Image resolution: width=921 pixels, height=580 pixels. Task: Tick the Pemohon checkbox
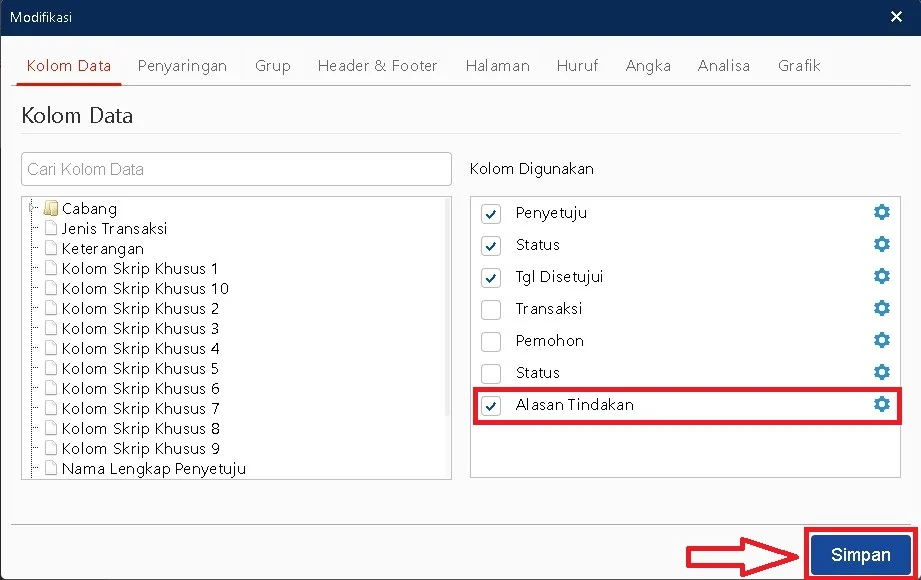click(x=491, y=342)
